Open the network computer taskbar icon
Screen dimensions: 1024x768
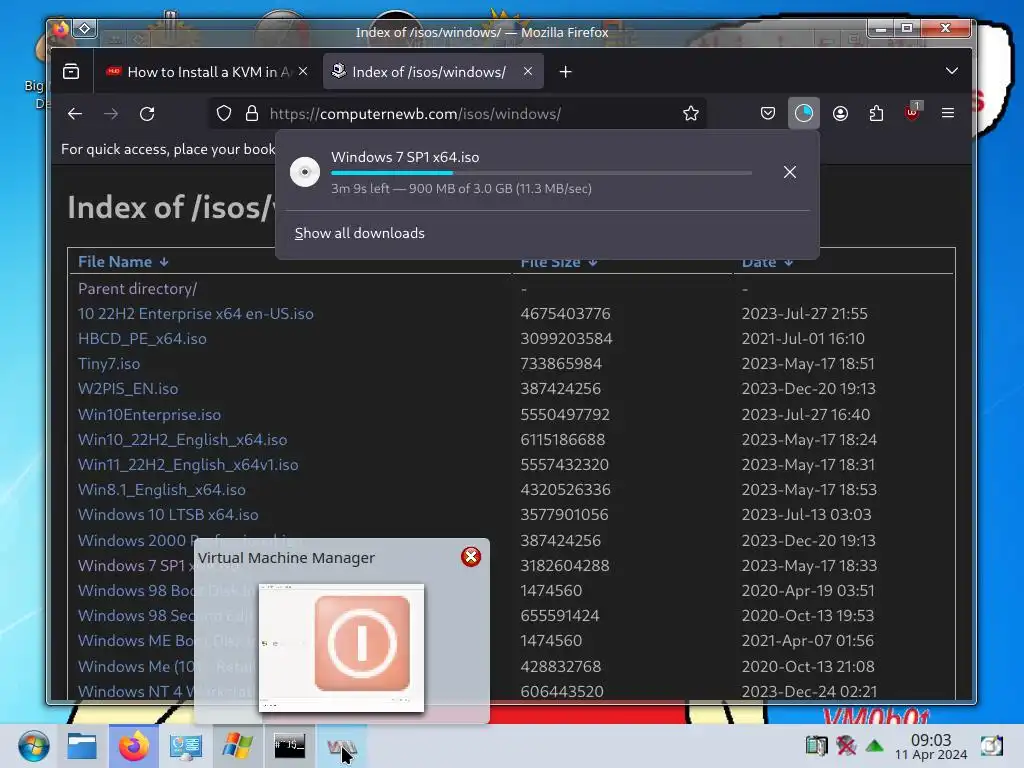click(x=185, y=746)
